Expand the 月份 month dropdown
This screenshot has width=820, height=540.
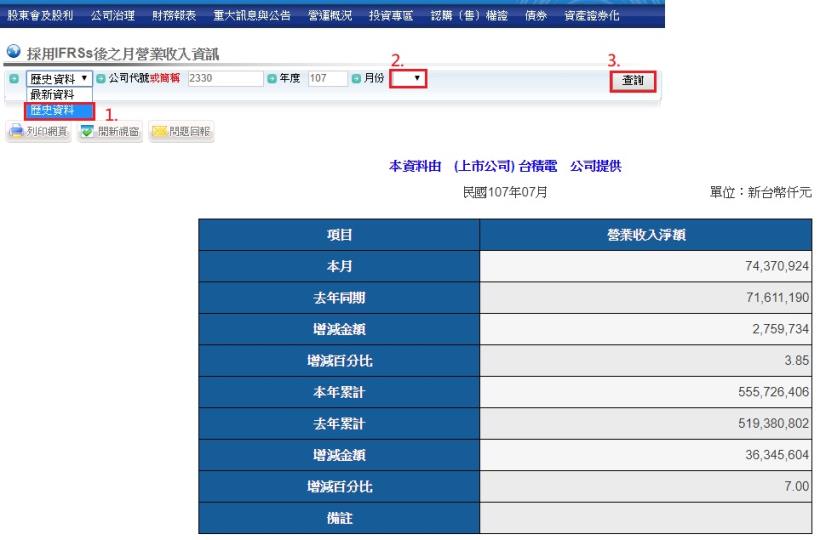point(409,77)
